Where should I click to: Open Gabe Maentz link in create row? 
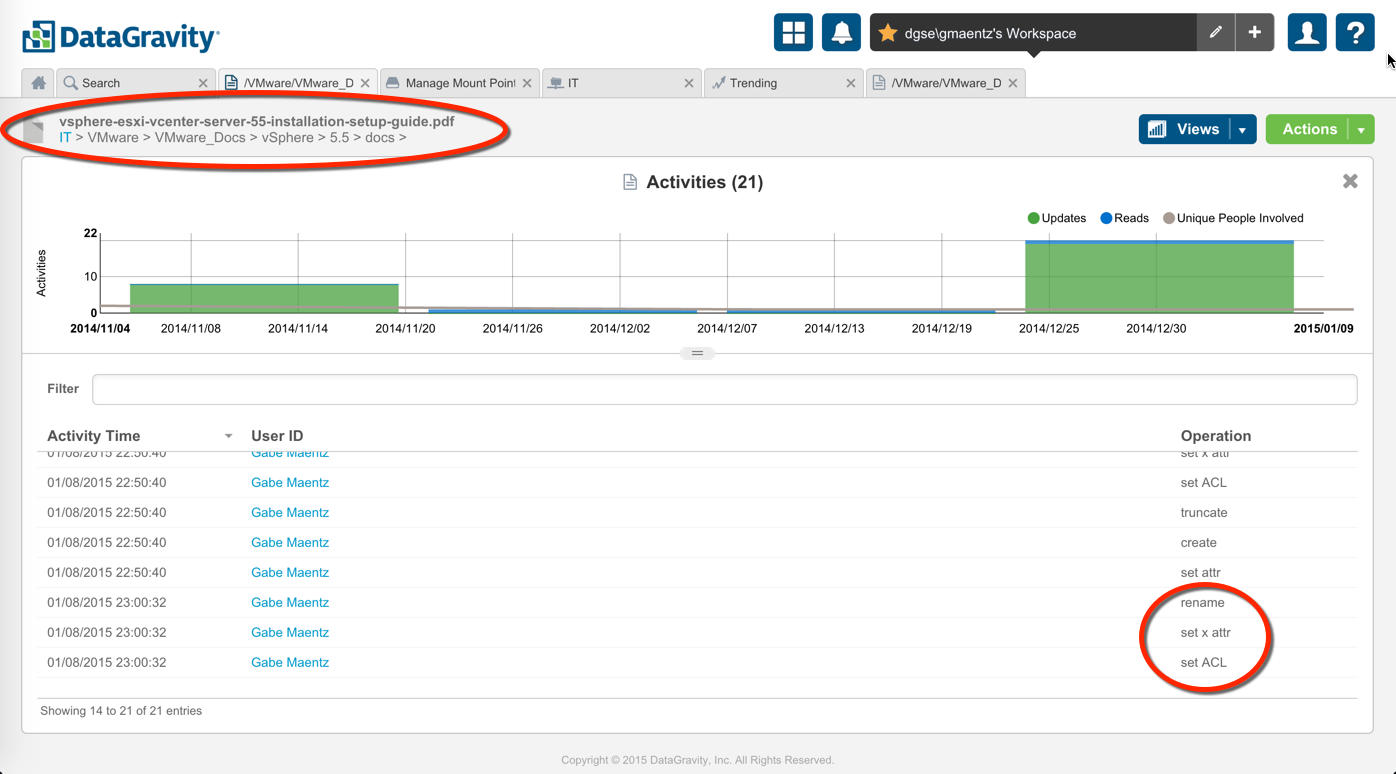point(290,542)
